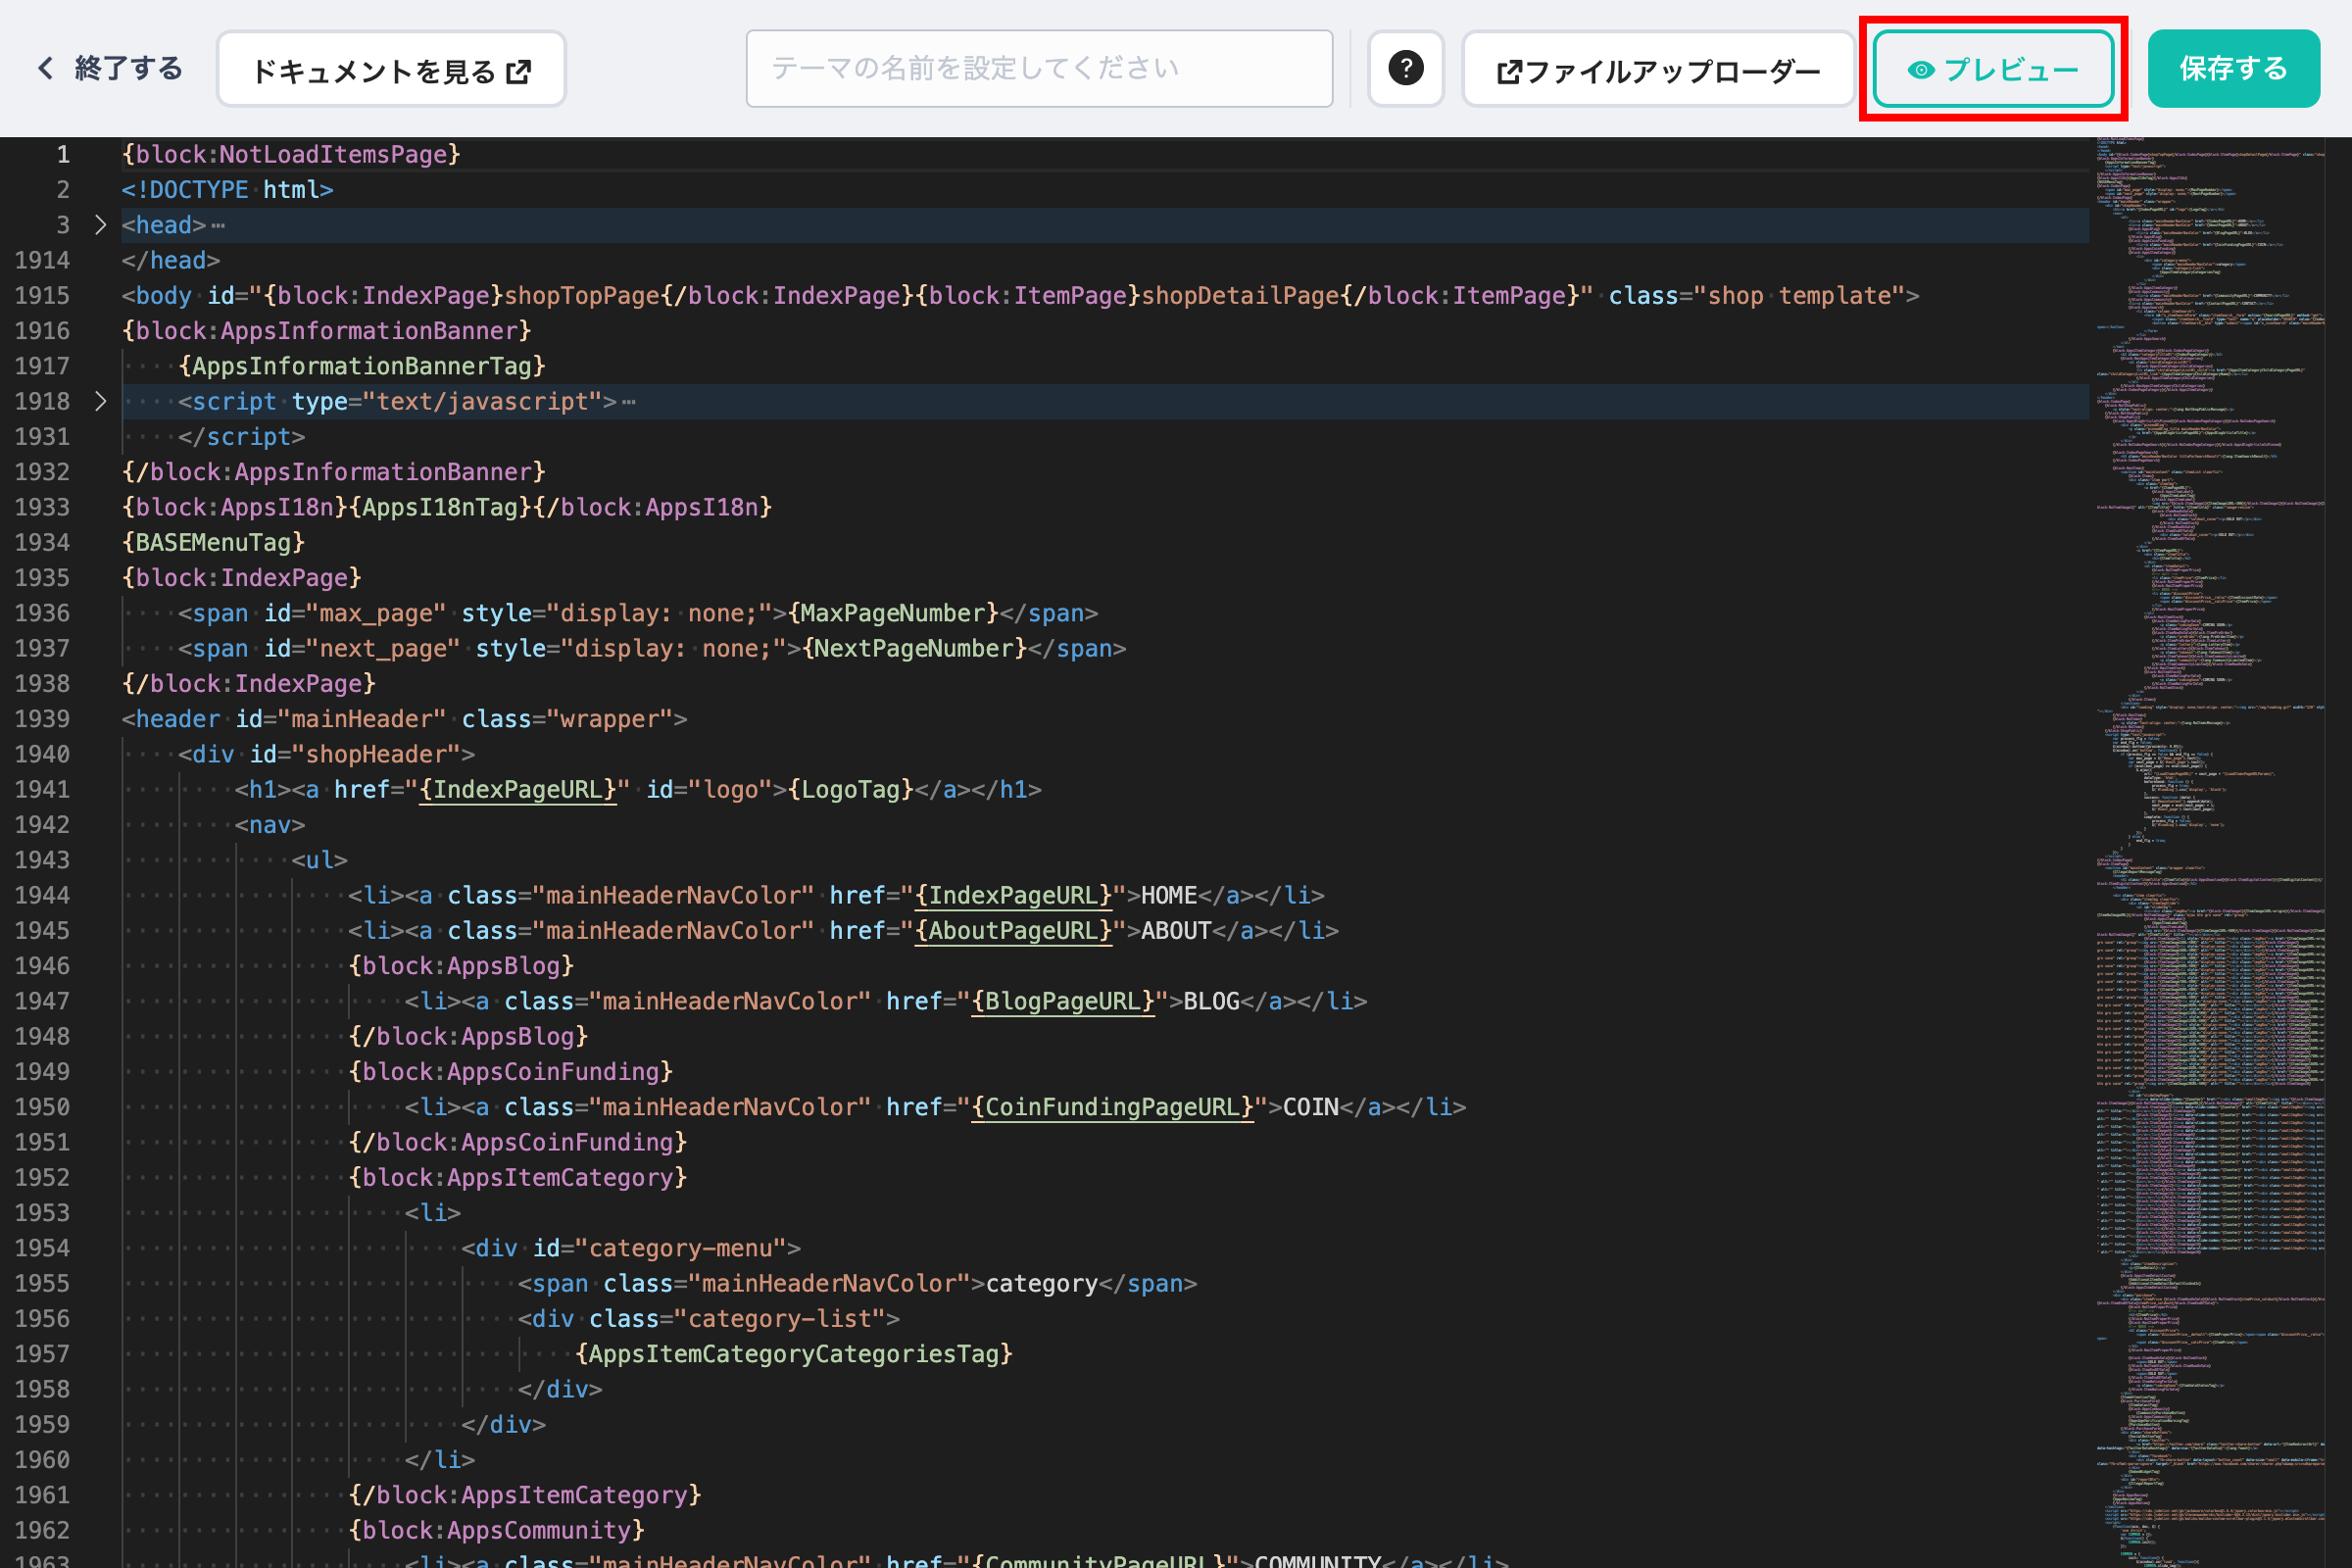Click the {/block:AppsInformationBanner} line 1932
2352x1568 pixels.
pos(334,472)
